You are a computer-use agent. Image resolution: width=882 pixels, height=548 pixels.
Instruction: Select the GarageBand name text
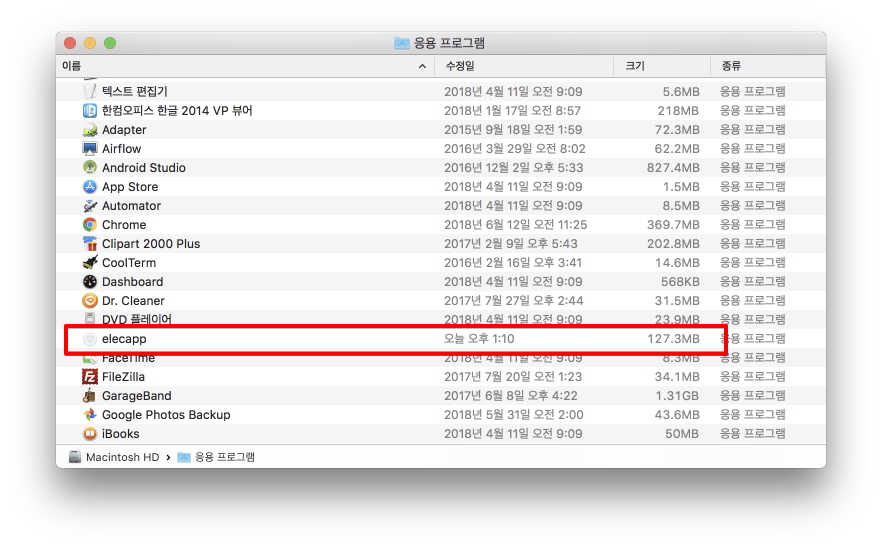(x=137, y=396)
